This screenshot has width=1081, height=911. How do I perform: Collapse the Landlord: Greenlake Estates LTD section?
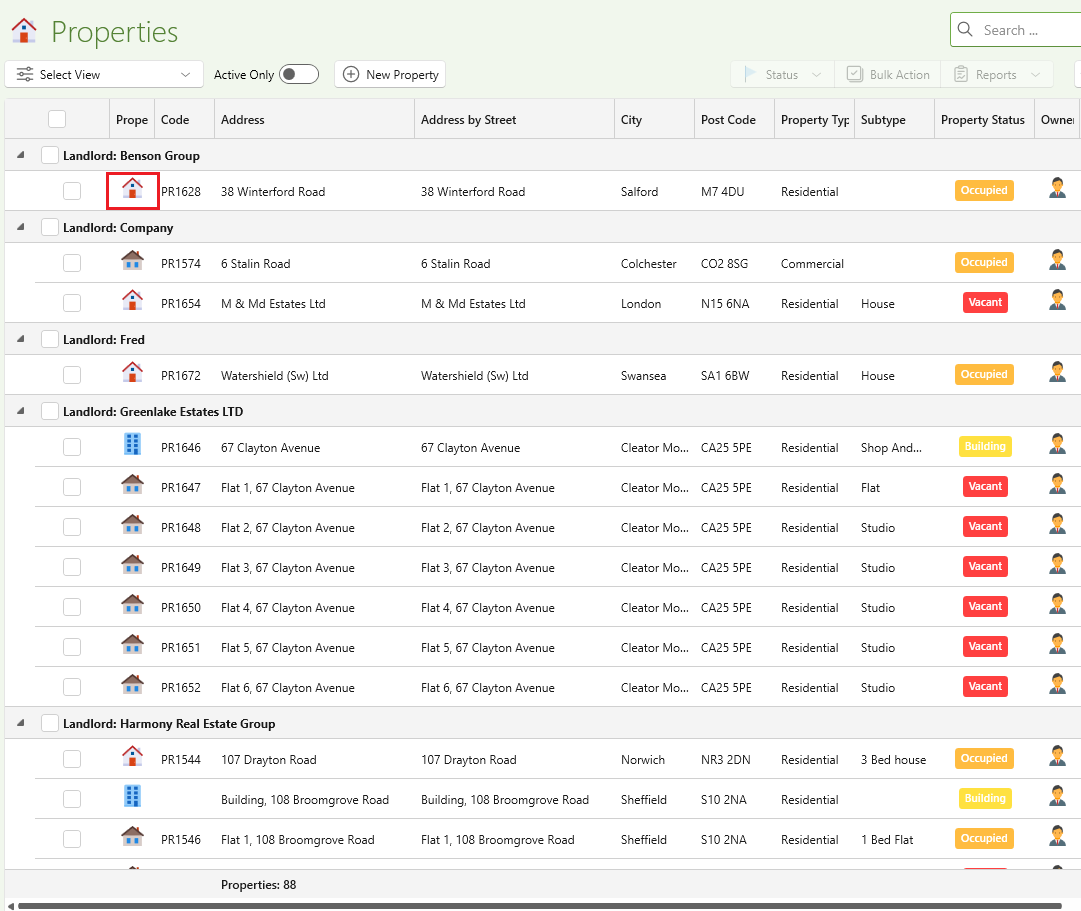[21, 411]
